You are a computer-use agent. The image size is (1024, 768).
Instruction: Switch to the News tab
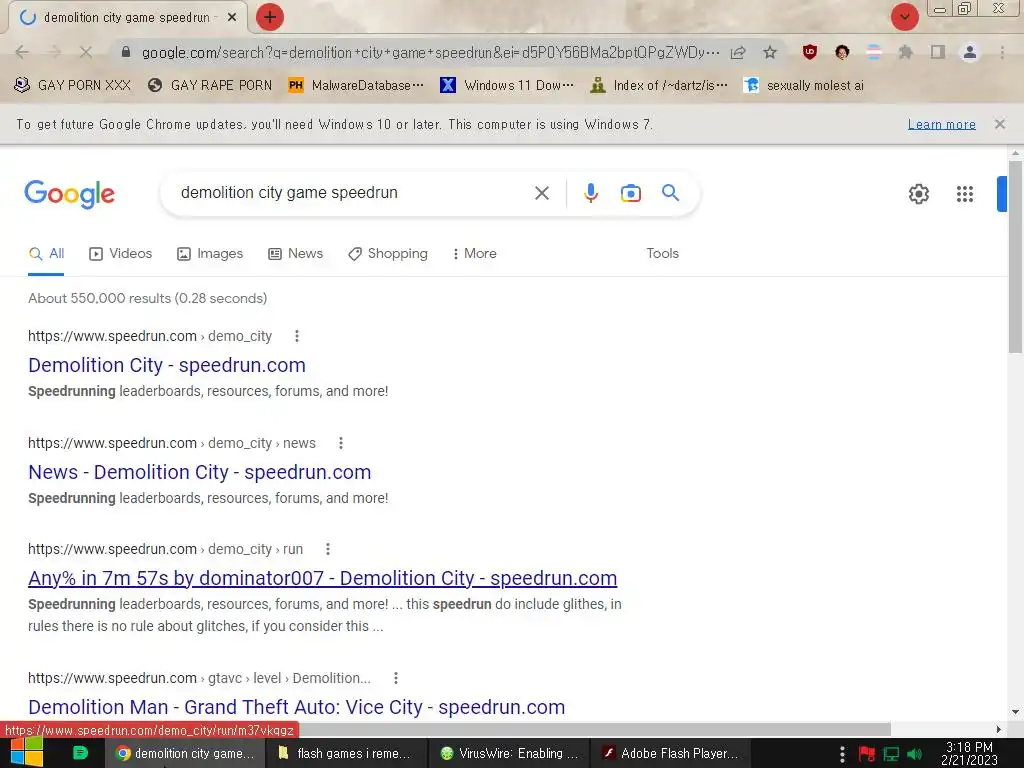click(296, 253)
